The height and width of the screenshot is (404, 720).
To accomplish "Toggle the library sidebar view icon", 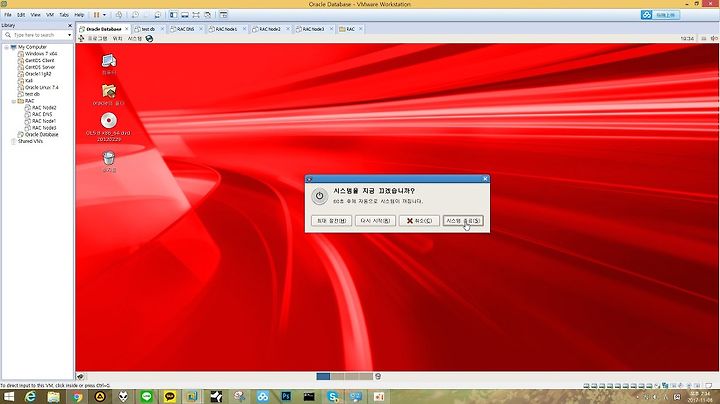I will tap(174, 15).
